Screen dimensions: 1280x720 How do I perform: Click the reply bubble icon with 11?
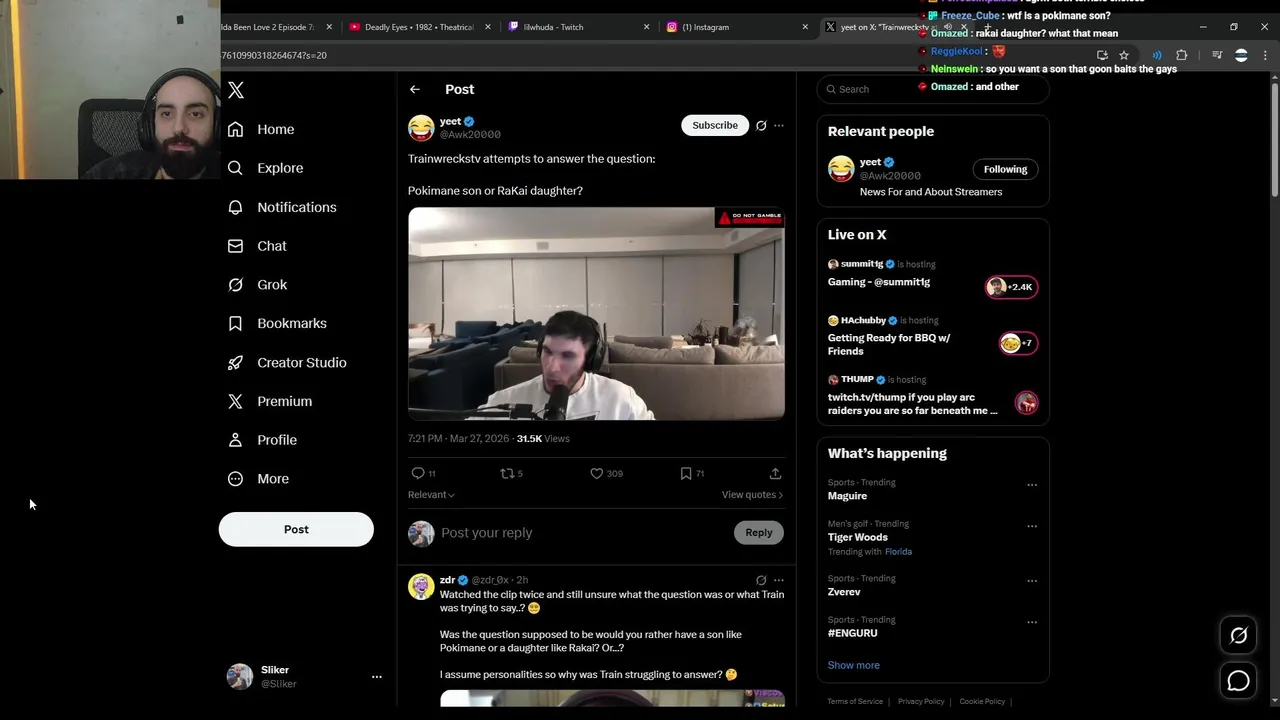click(x=418, y=473)
